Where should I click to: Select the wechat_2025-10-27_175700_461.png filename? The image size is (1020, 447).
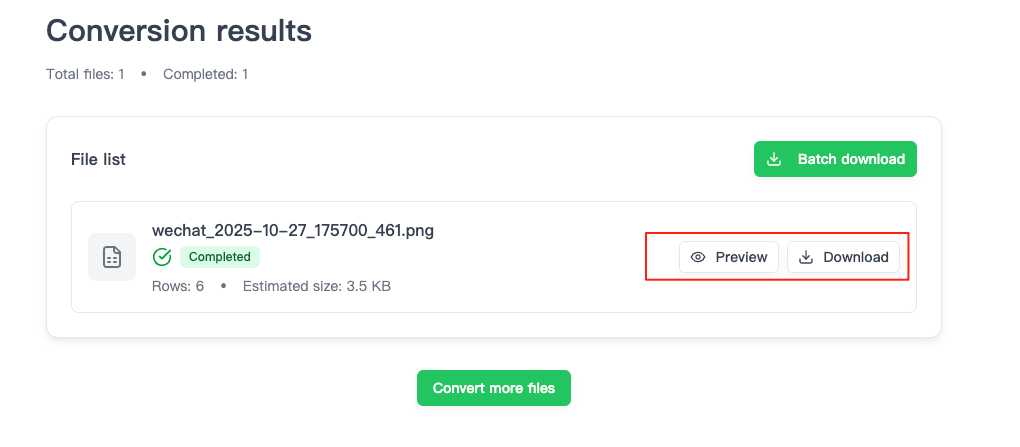tap(293, 231)
